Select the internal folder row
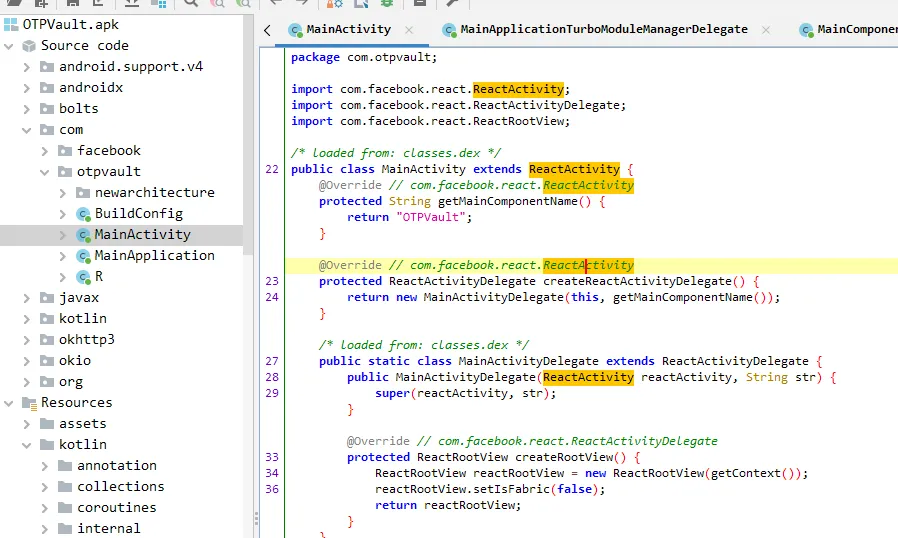Viewport: 898px width, 538px height. click(121, 528)
